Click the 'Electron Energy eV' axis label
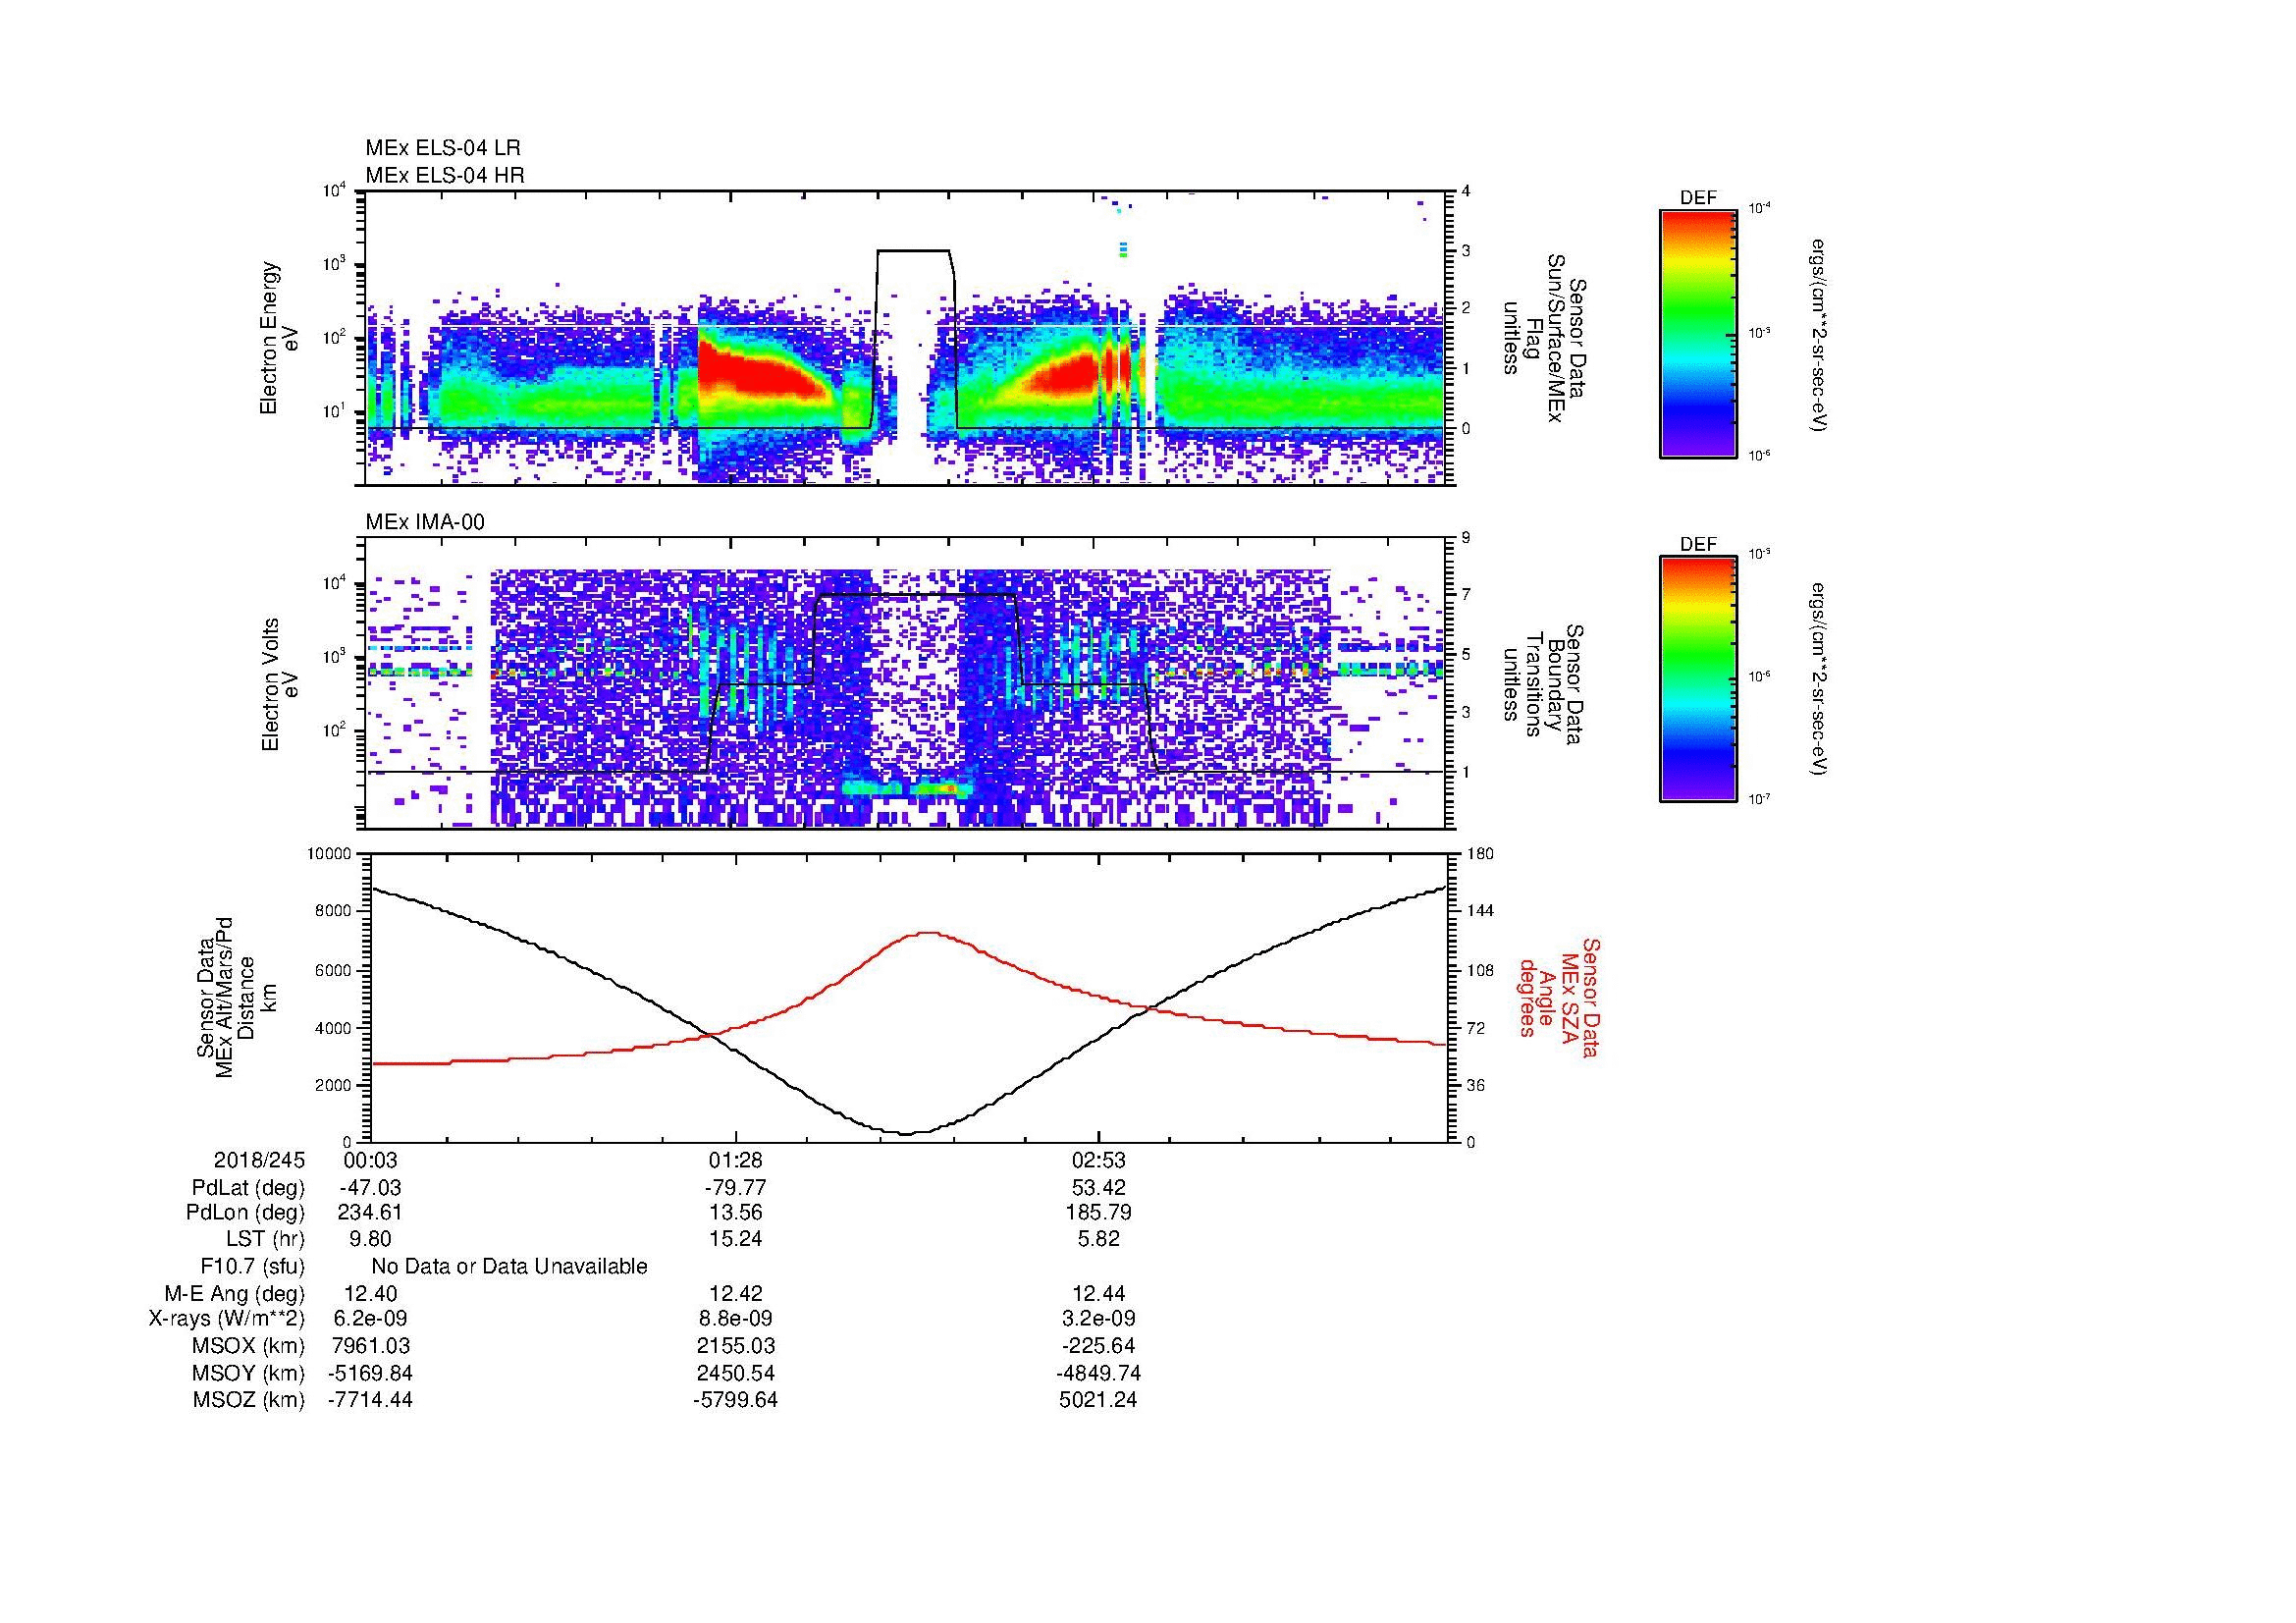2296x1623 pixels. click(x=279, y=338)
